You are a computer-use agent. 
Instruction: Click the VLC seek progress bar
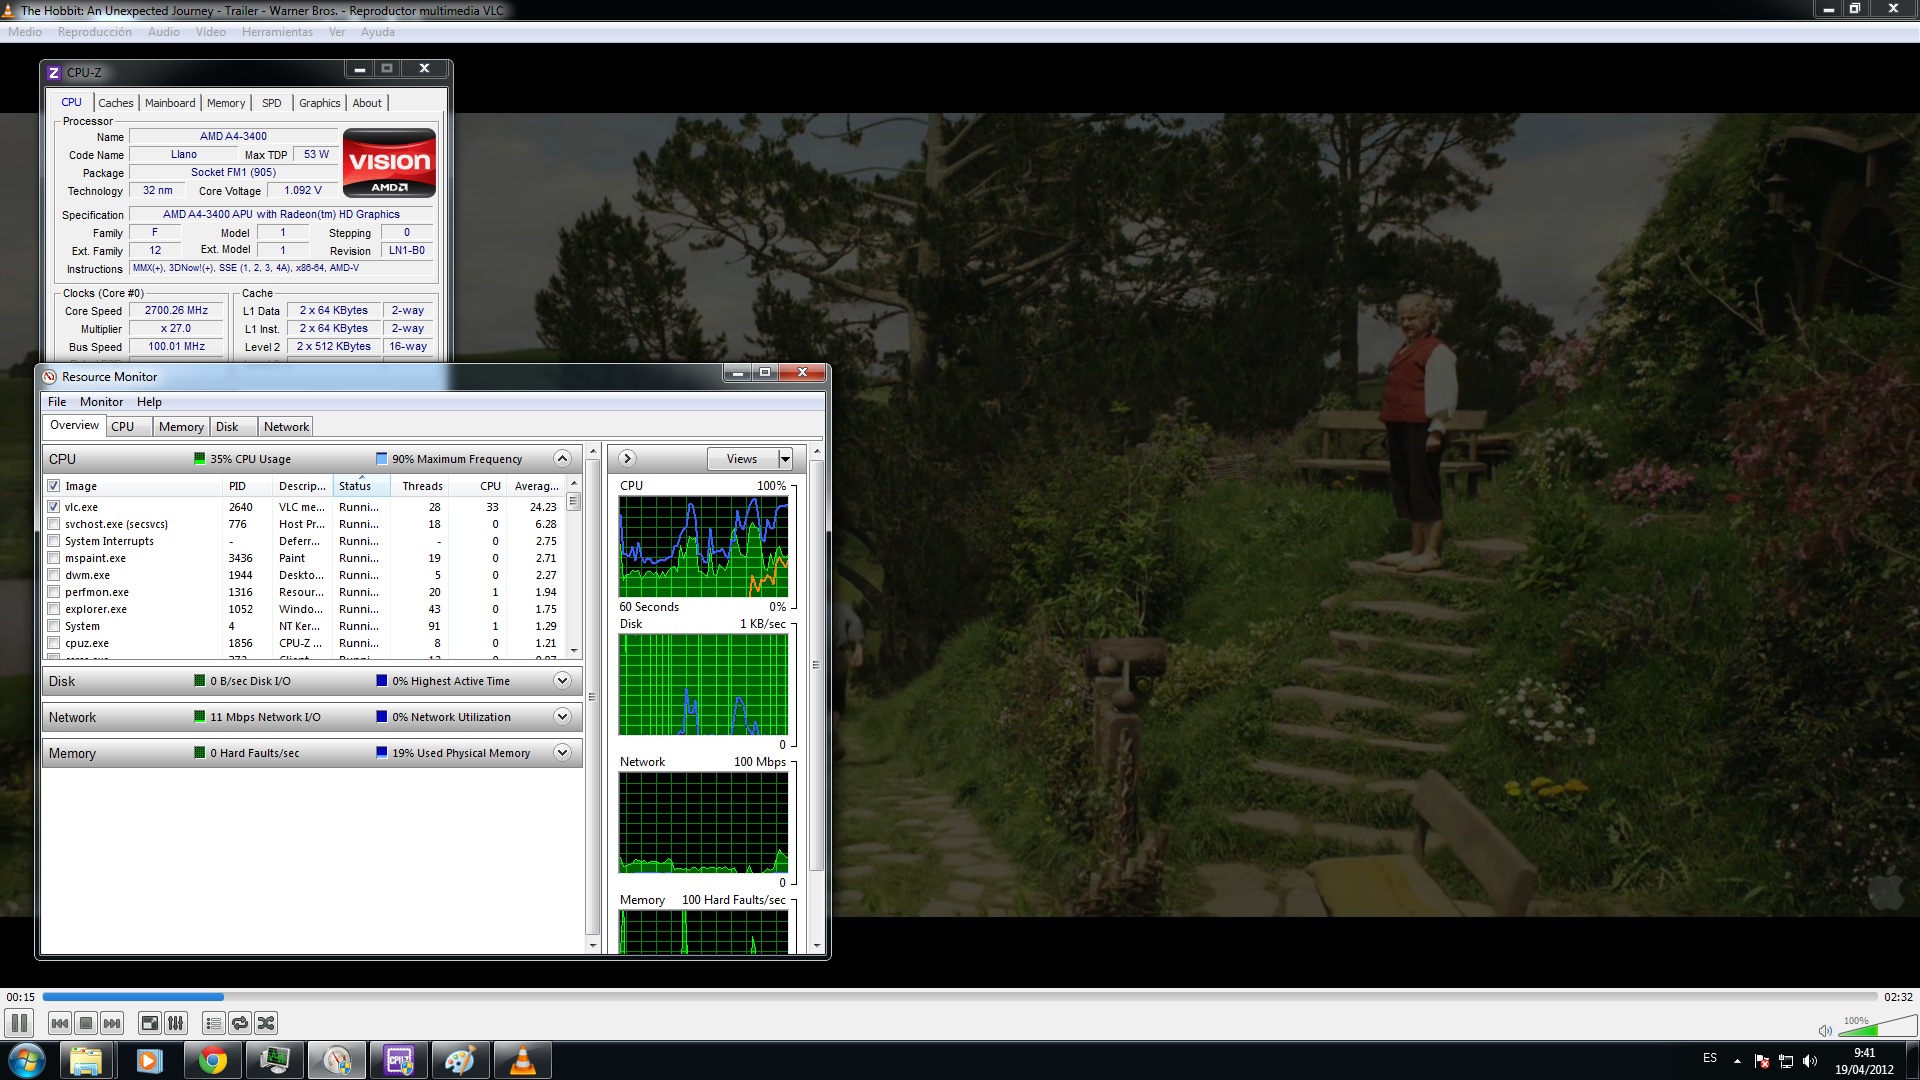click(960, 997)
